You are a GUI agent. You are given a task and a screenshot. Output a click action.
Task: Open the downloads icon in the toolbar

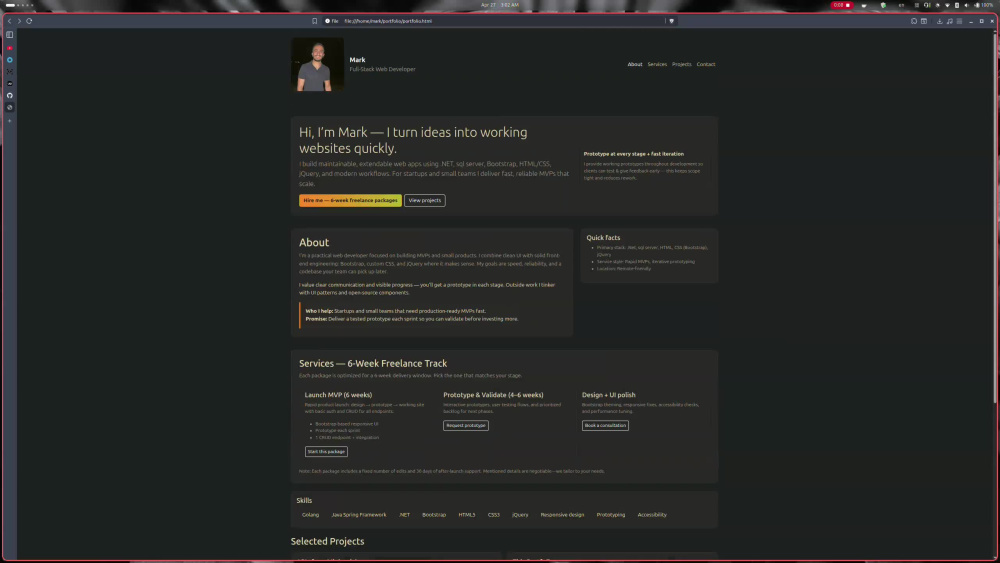pyautogui.click(x=939, y=21)
